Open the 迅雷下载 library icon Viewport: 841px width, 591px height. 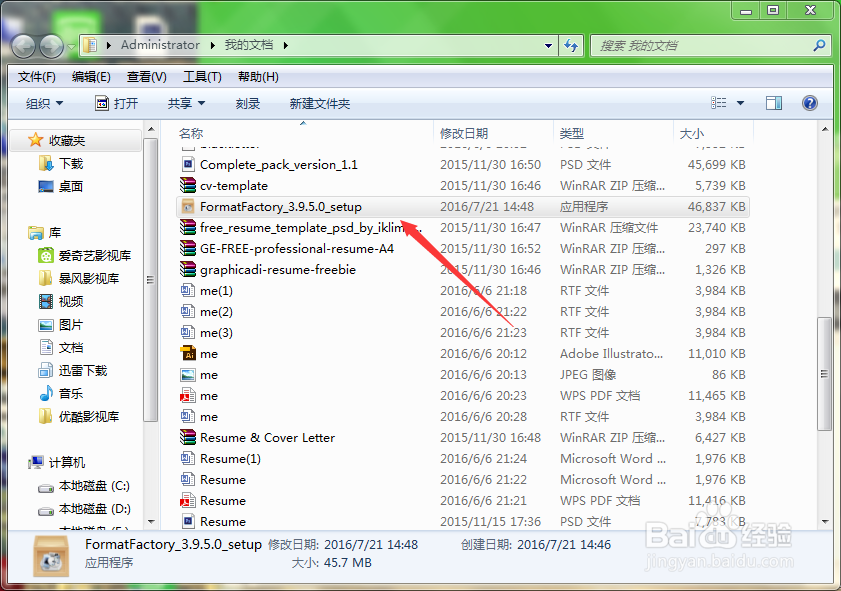(x=46, y=371)
